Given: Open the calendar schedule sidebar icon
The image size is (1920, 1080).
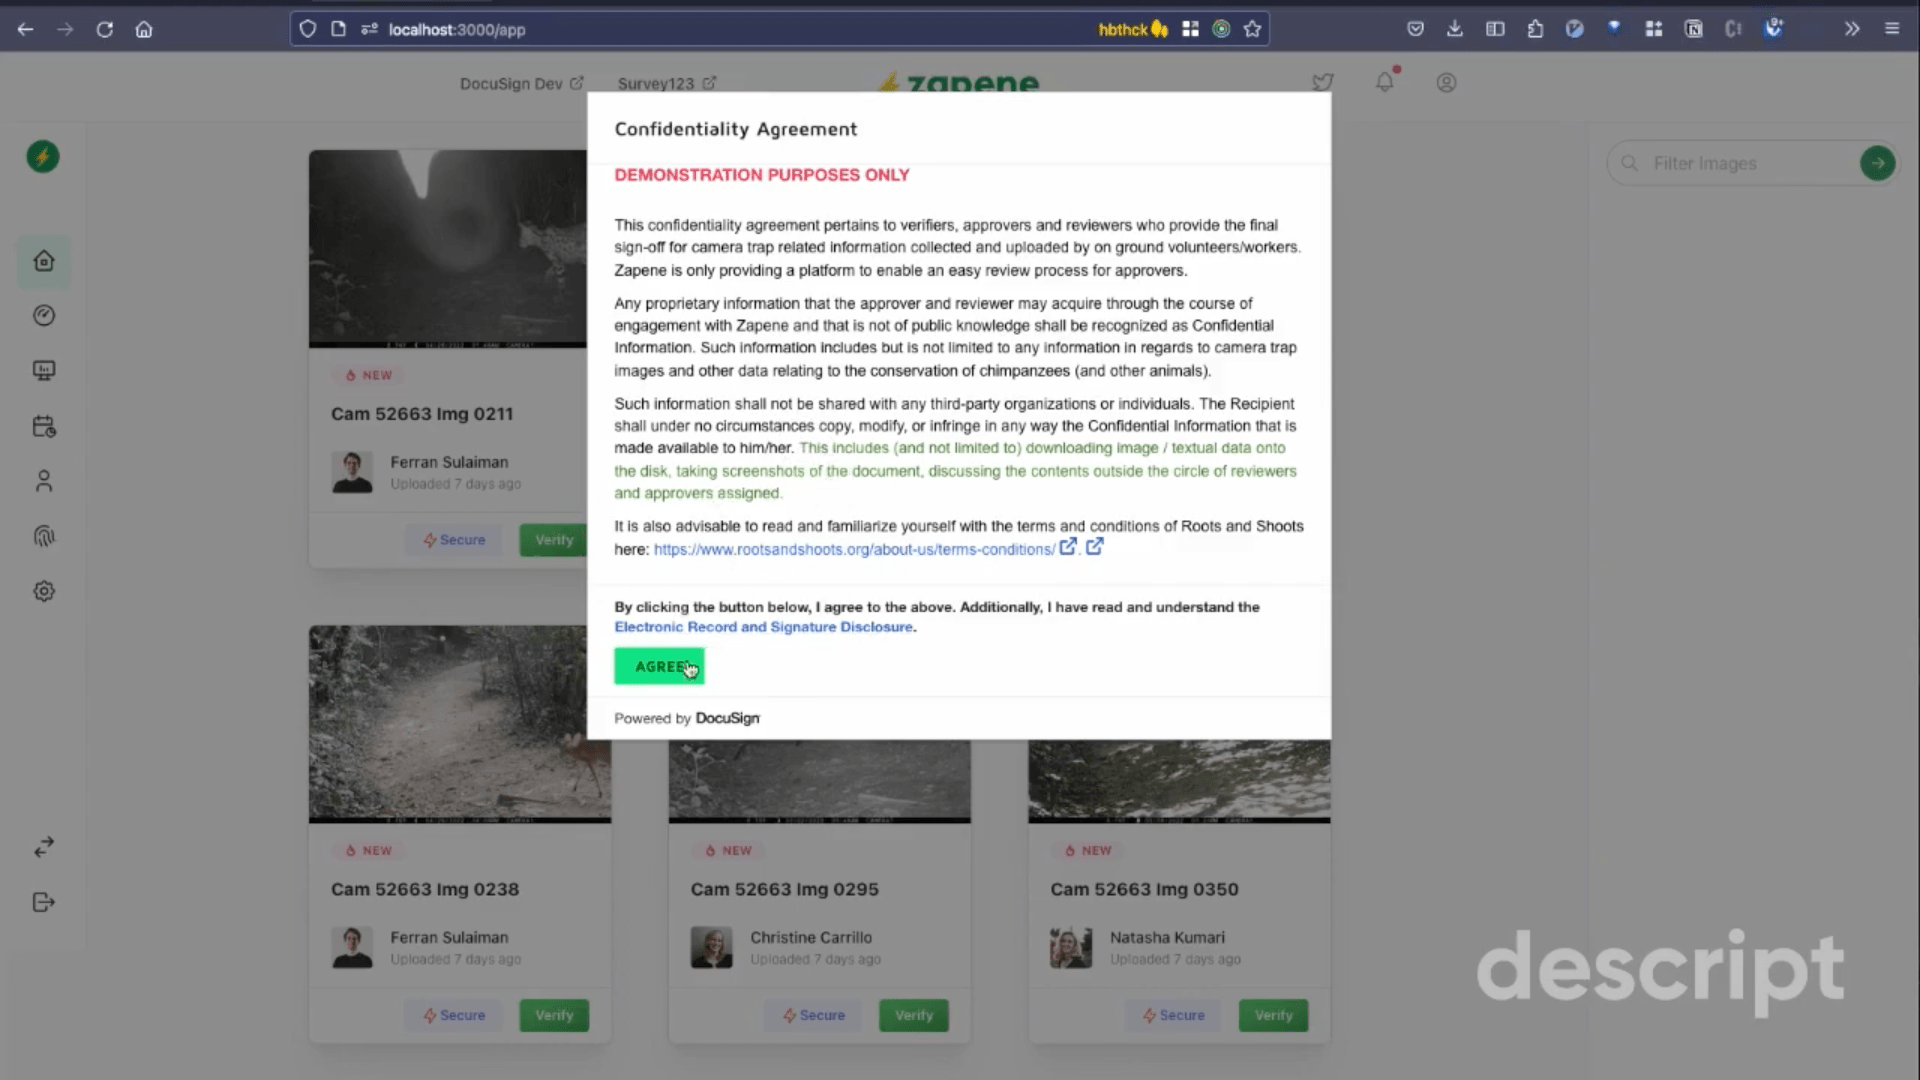Looking at the screenshot, I should click(x=44, y=427).
